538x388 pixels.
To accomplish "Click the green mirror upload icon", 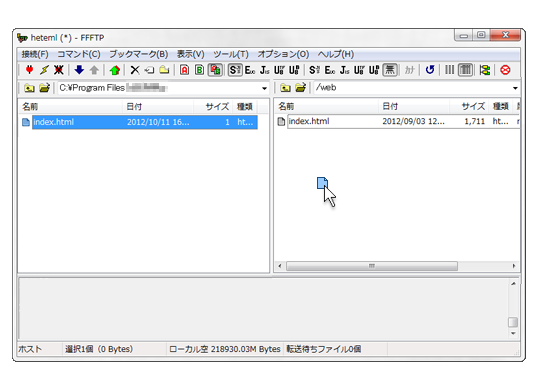I will click(x=115, y=70).
